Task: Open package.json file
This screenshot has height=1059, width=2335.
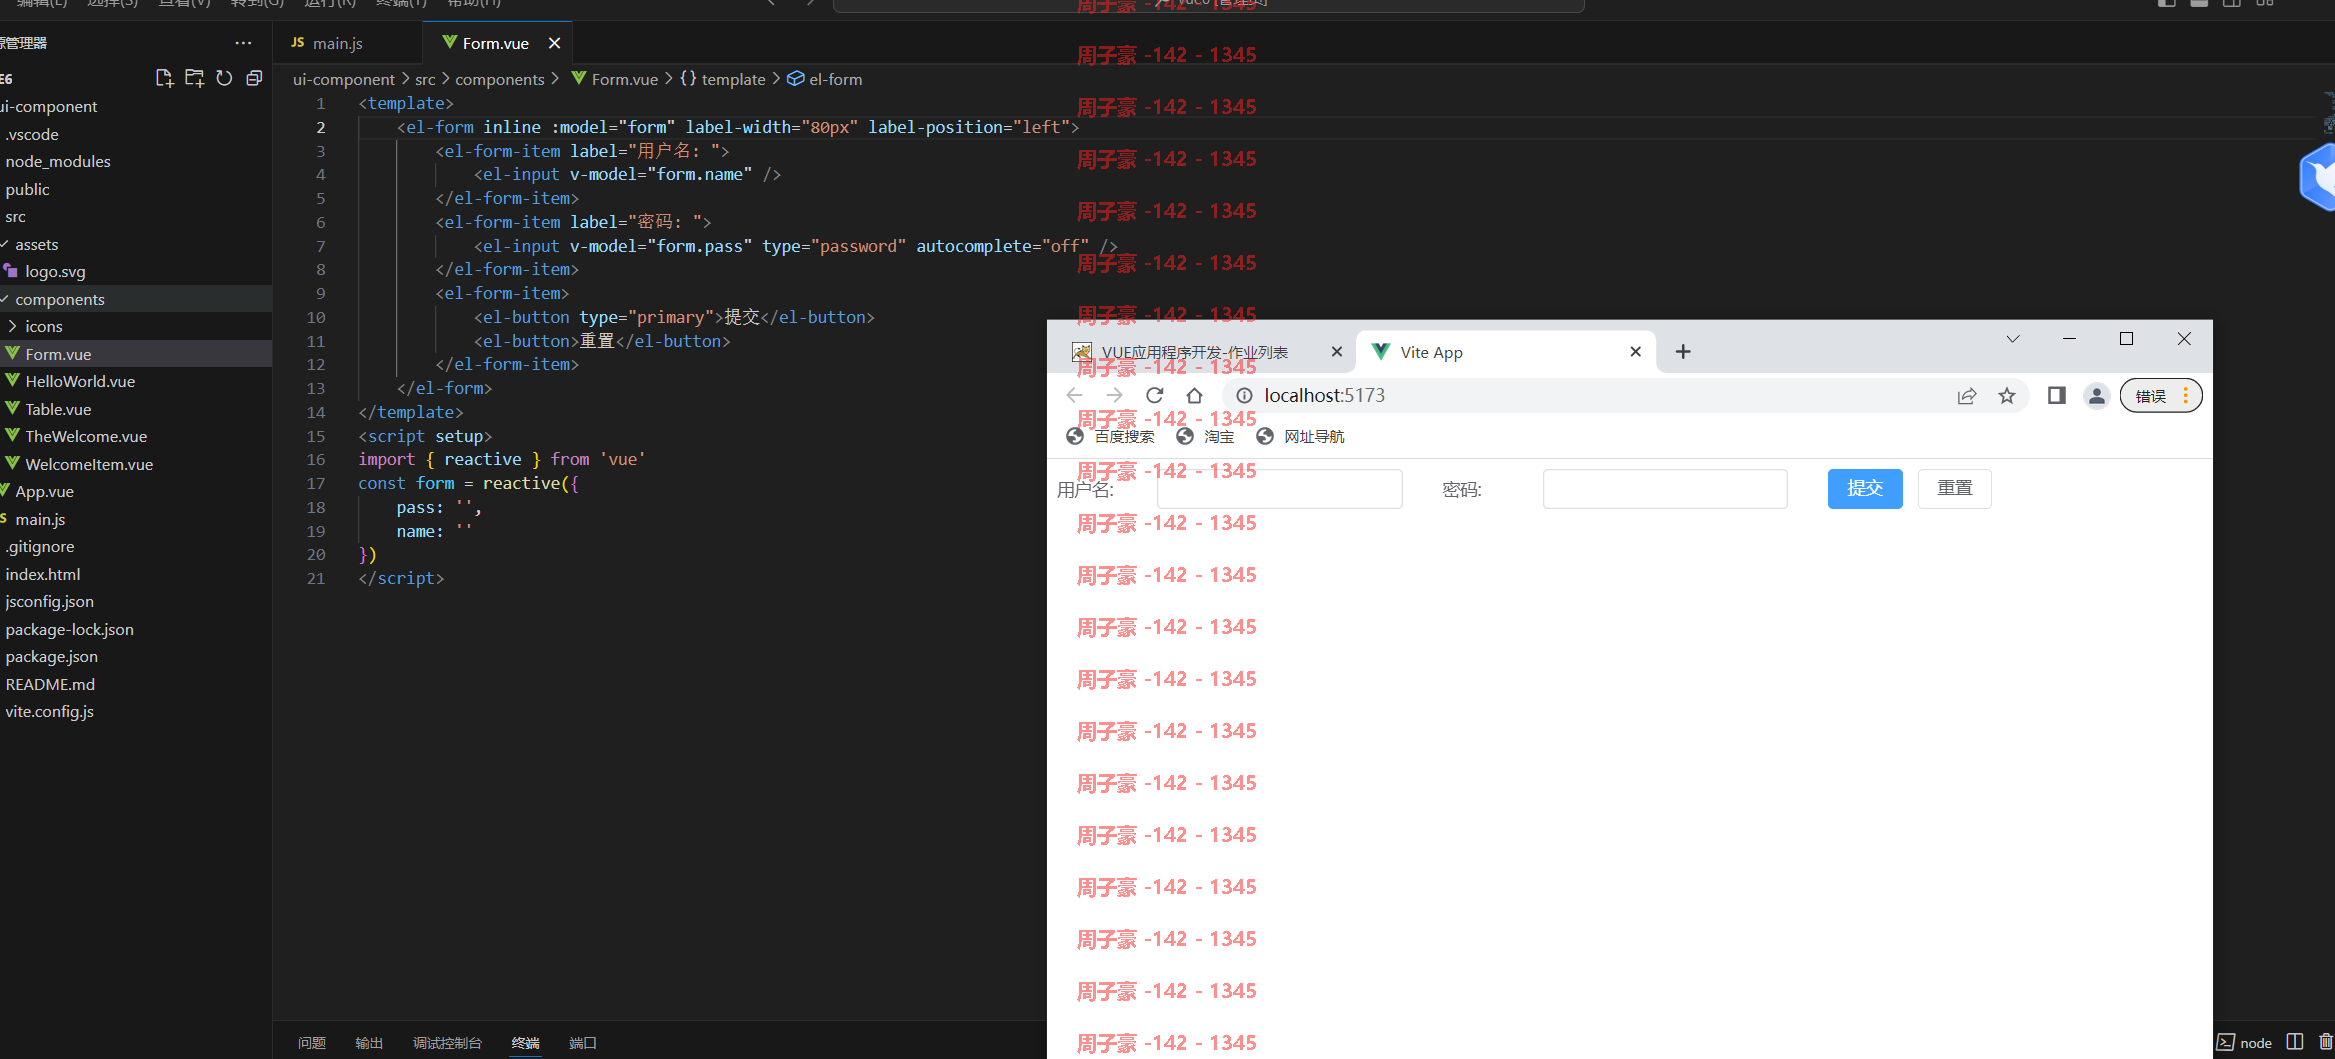Action: pos(52,656)
